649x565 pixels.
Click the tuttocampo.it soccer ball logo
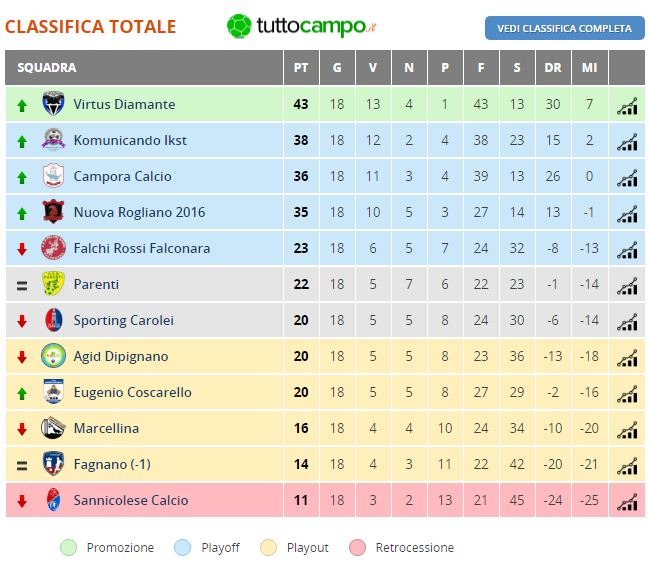click(239, 26)
